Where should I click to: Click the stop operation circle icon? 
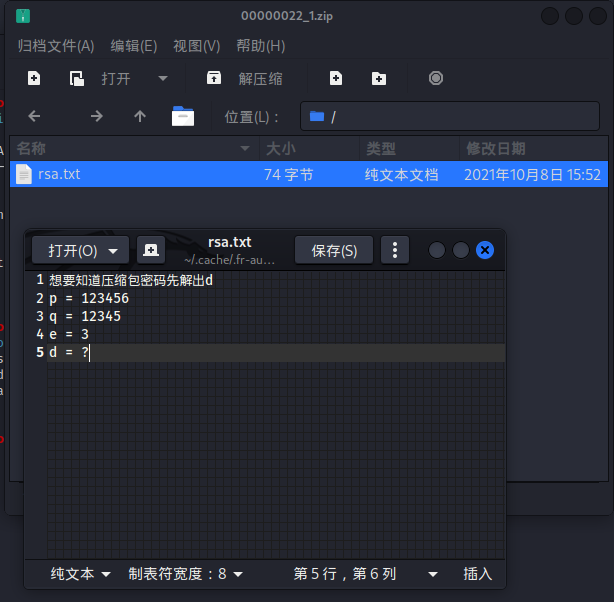click(436, 78)
